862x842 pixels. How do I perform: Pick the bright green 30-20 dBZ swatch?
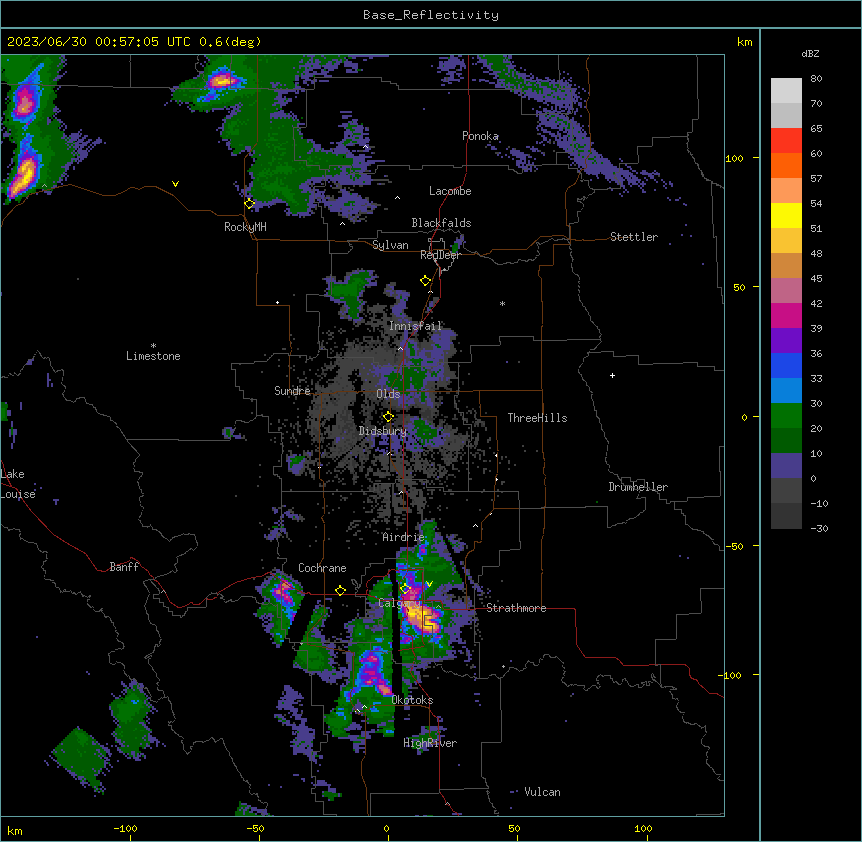point(786,416)
